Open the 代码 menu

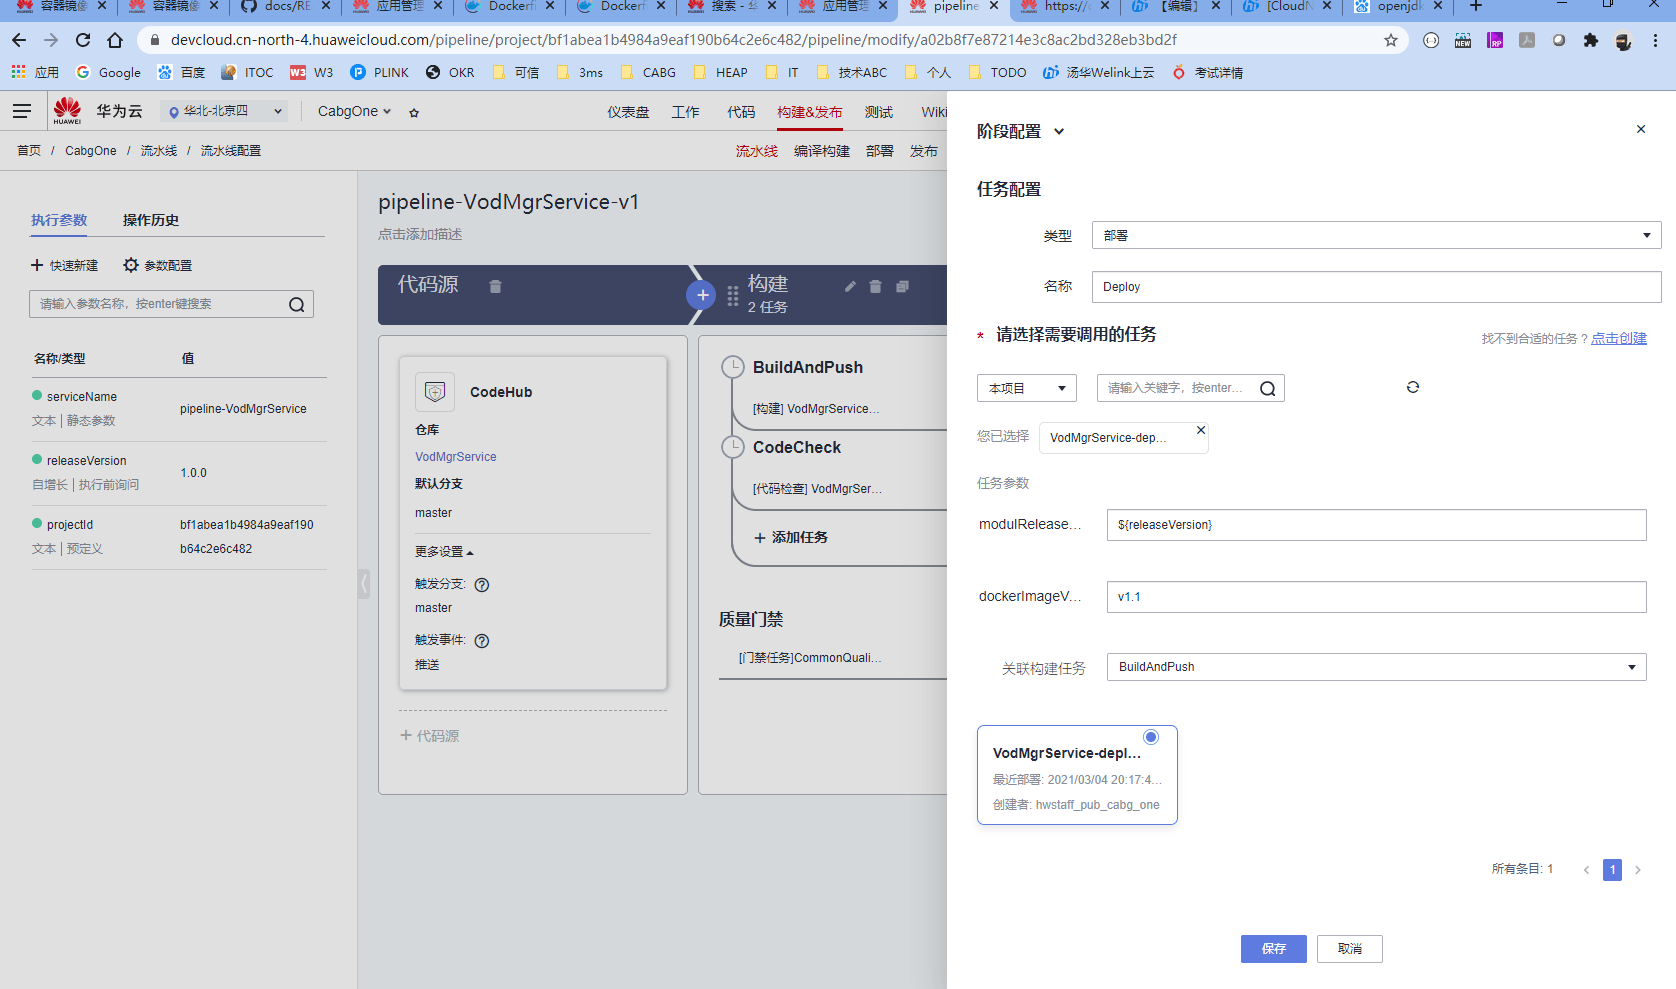(741, 112)
